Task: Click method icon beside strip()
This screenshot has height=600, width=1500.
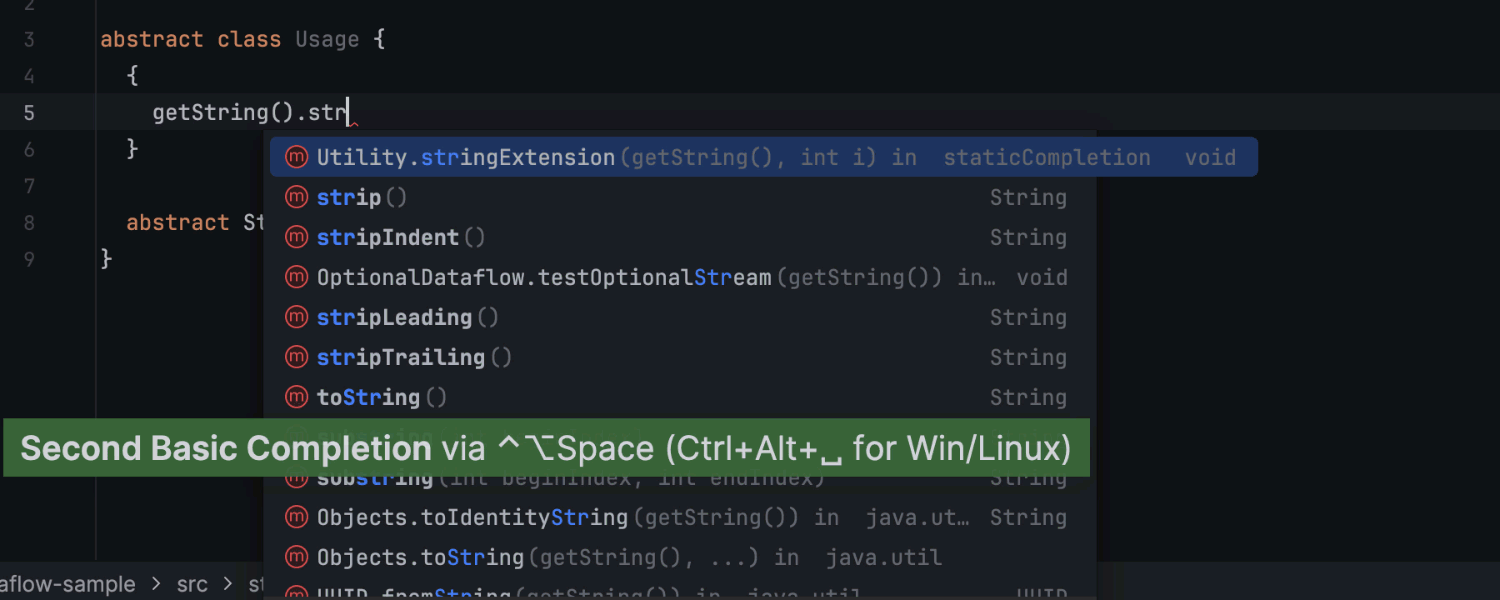Action: click(x=296, y=197)
